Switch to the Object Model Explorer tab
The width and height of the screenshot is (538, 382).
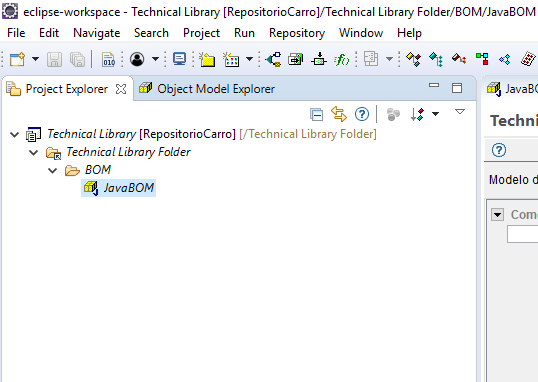[207, 89]
